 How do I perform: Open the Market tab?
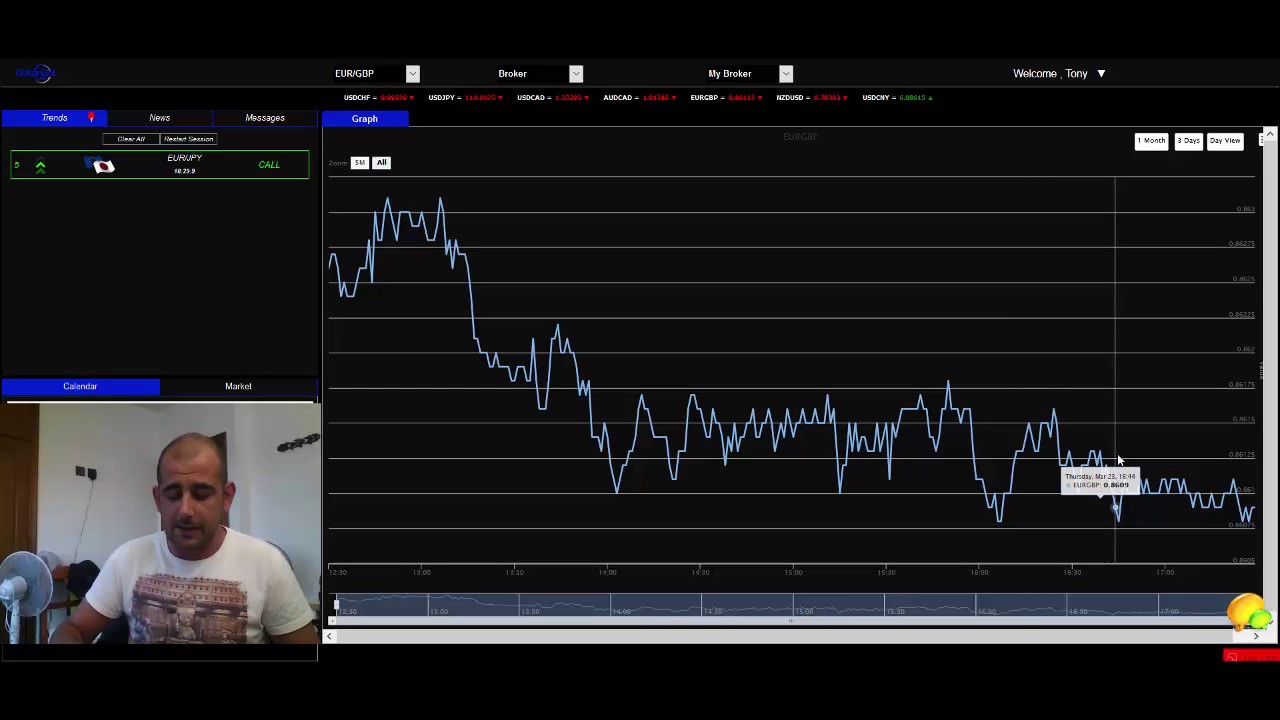pyautogui.click(x=238, y=386)
